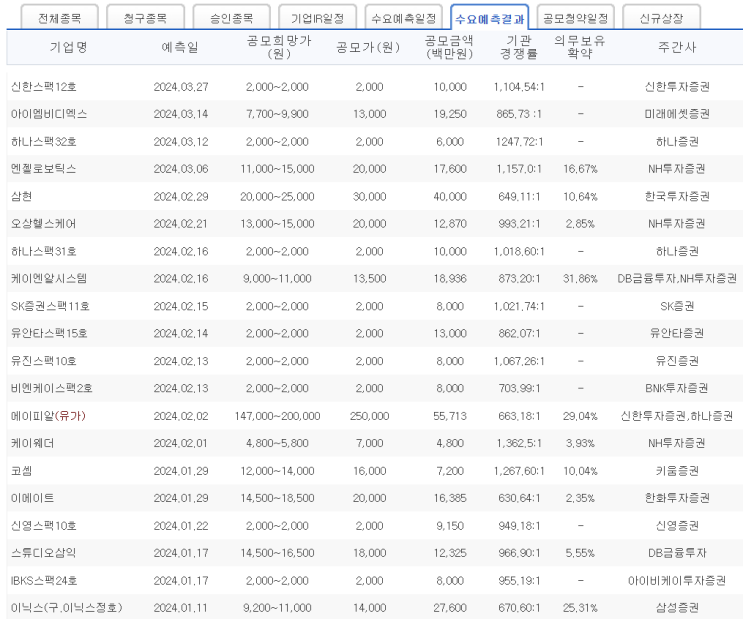This screenshot has width=743, height=619.
Task: Open company link 신한스팩12호
Action: (44, 87)
